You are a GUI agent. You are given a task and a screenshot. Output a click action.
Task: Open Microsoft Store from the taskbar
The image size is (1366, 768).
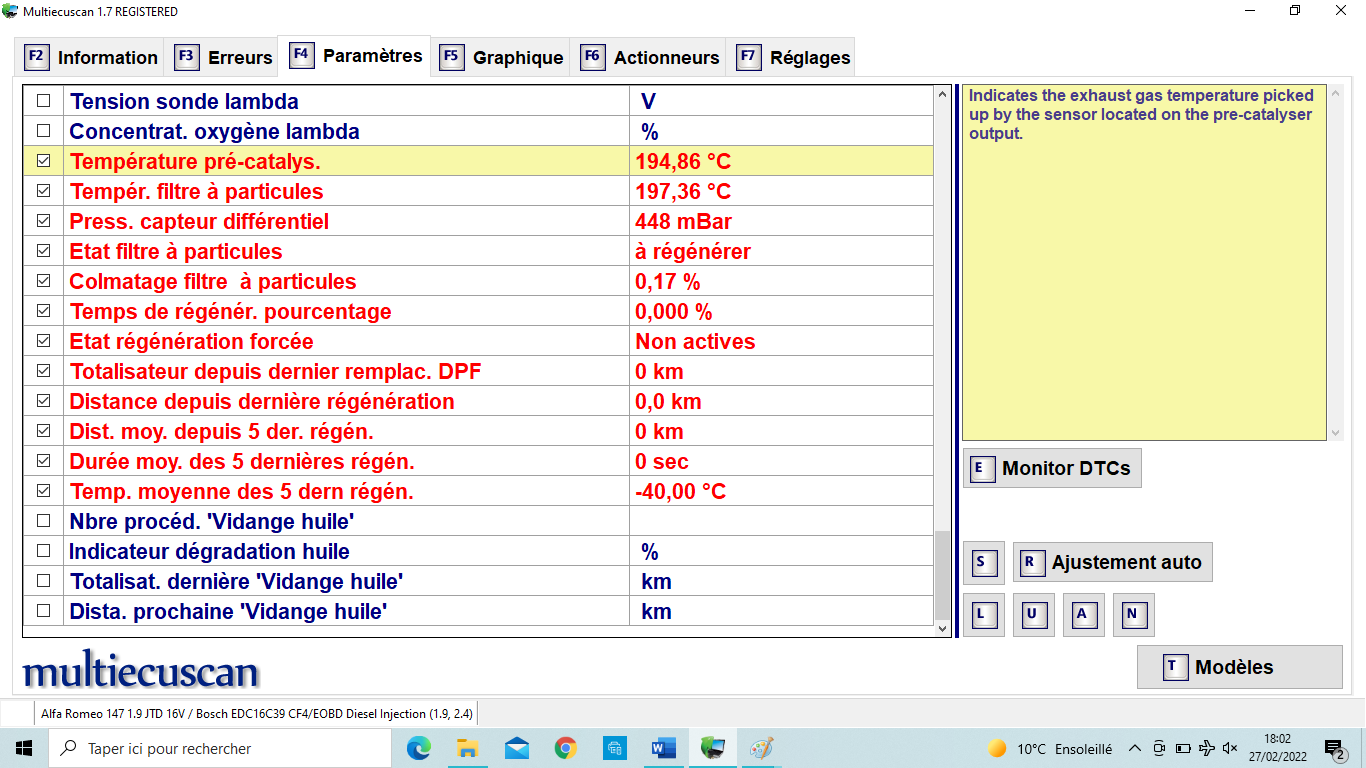pos(614,748)
